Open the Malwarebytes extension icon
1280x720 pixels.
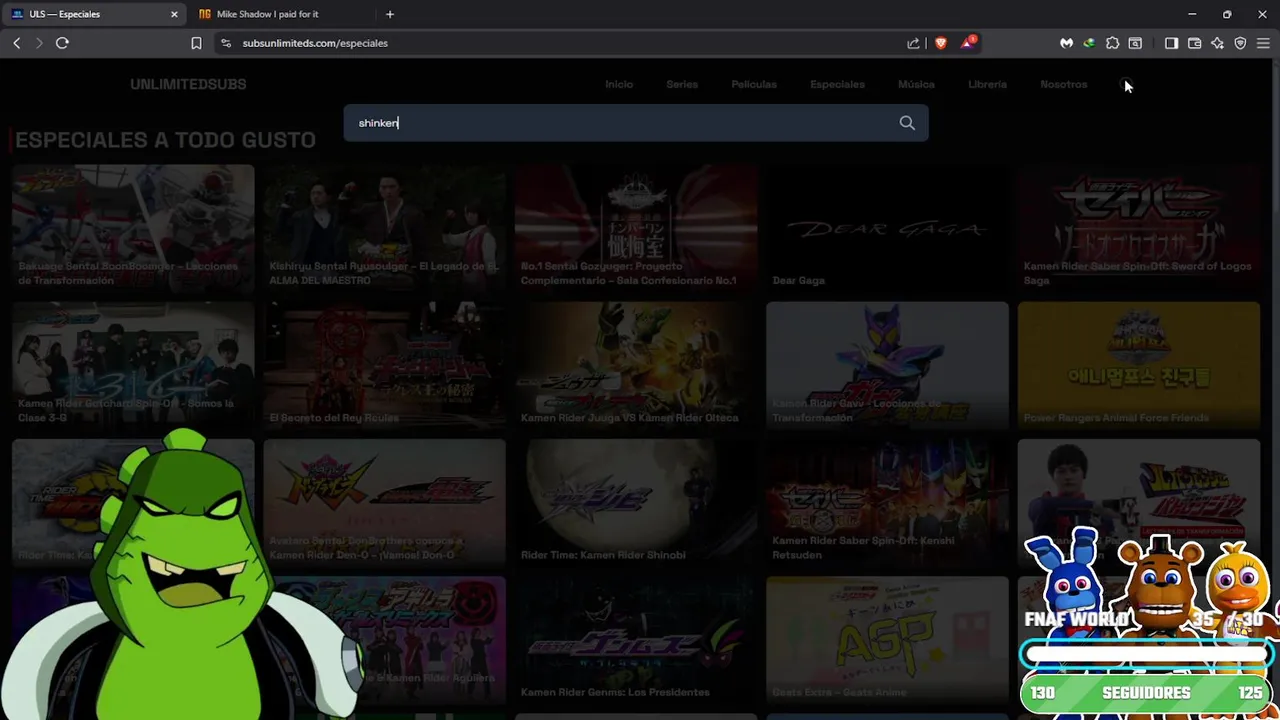click(1067, 43)
